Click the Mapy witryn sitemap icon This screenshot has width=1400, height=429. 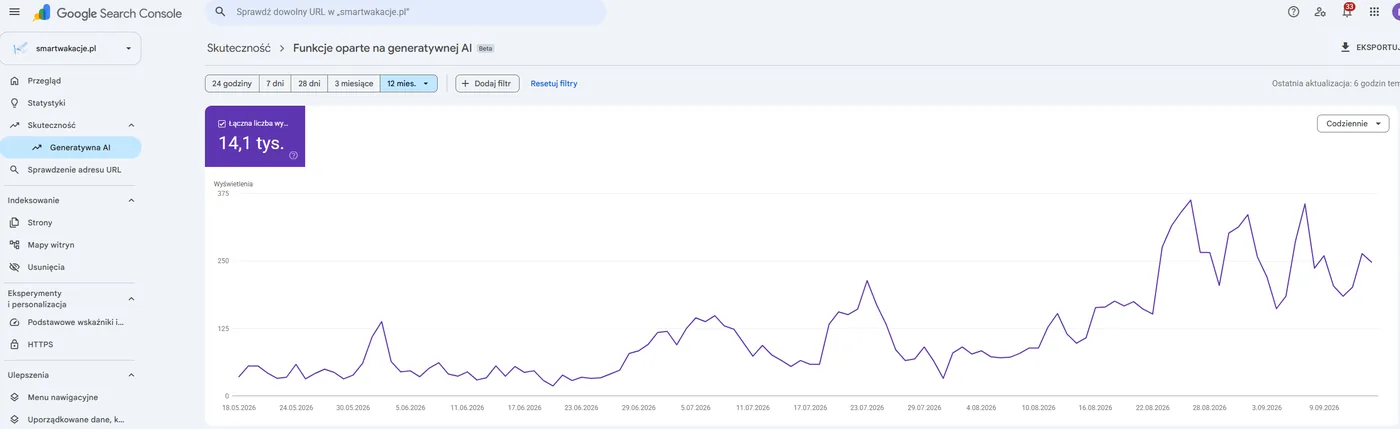point(14,244)
